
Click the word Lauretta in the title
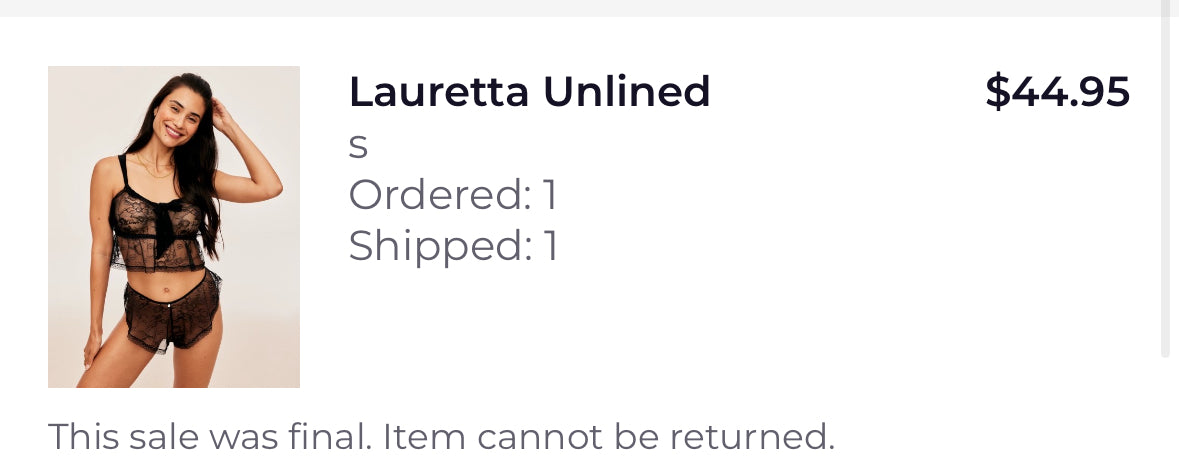click(x=438, y=92)
